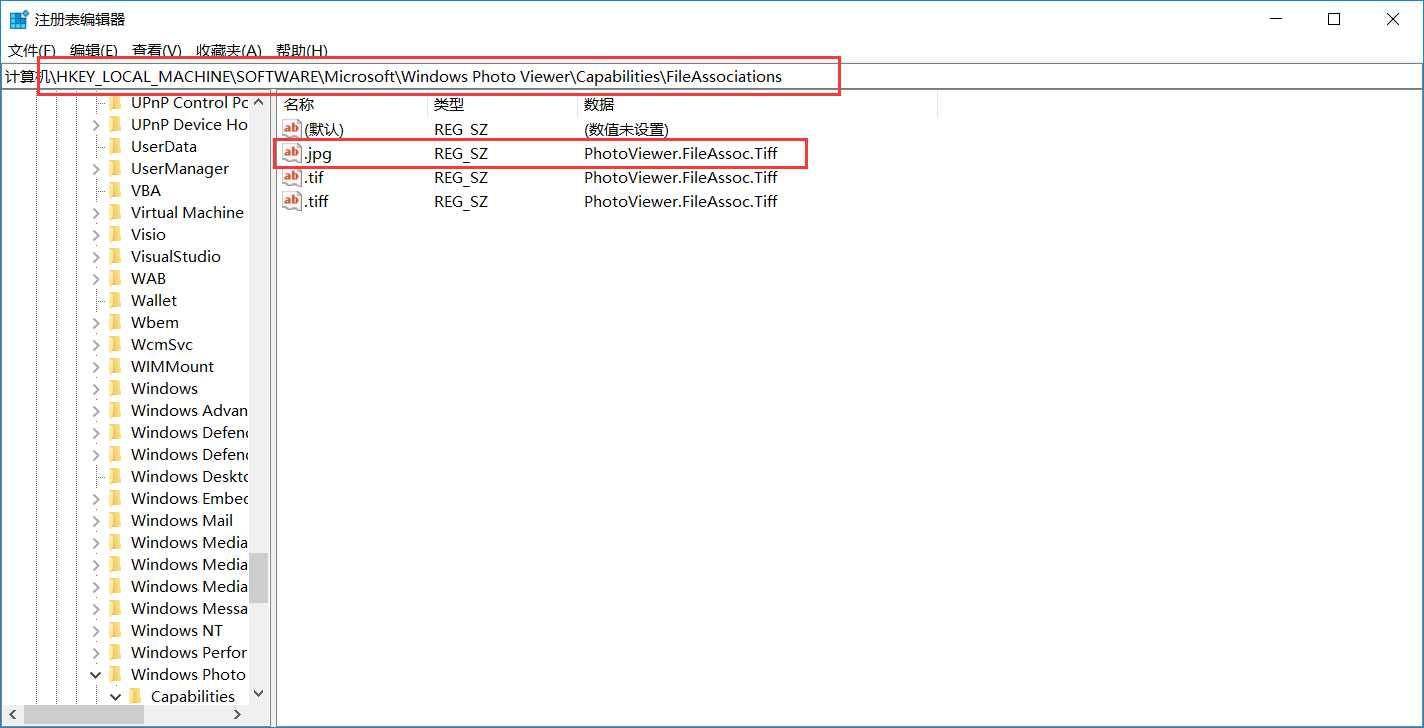
Task: Open the 文件(F) menu
Action: tap(32, 50)
